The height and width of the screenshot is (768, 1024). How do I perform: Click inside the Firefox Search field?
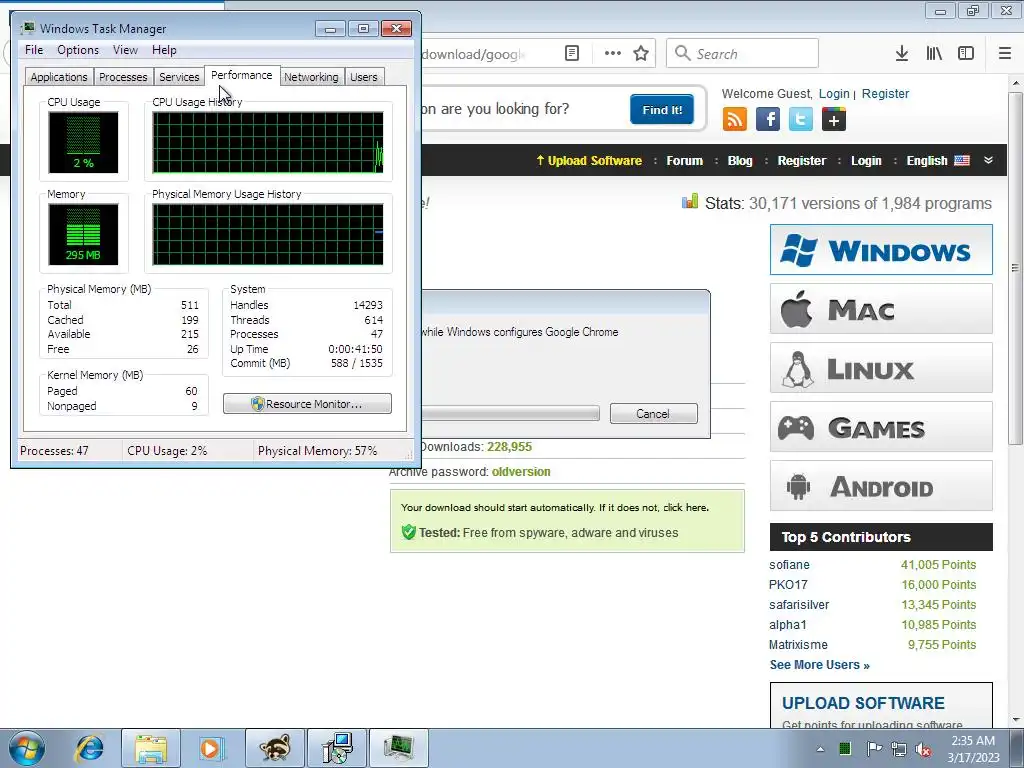742,54
